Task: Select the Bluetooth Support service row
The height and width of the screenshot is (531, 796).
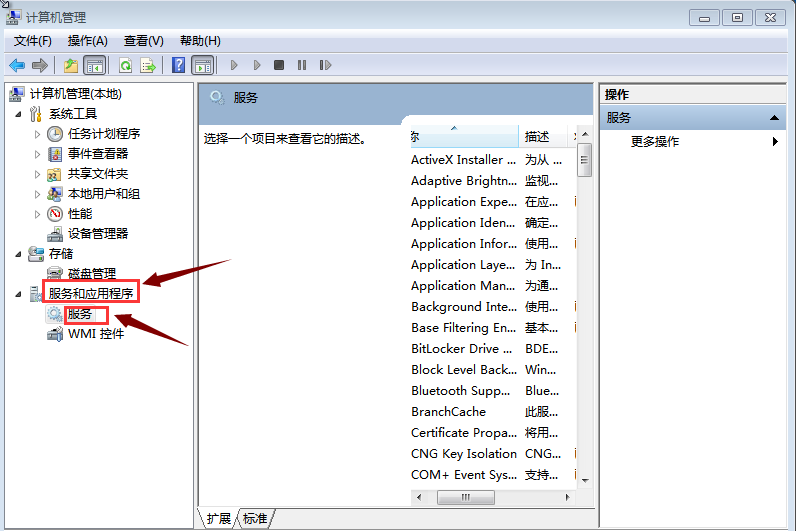Action: 463,390
